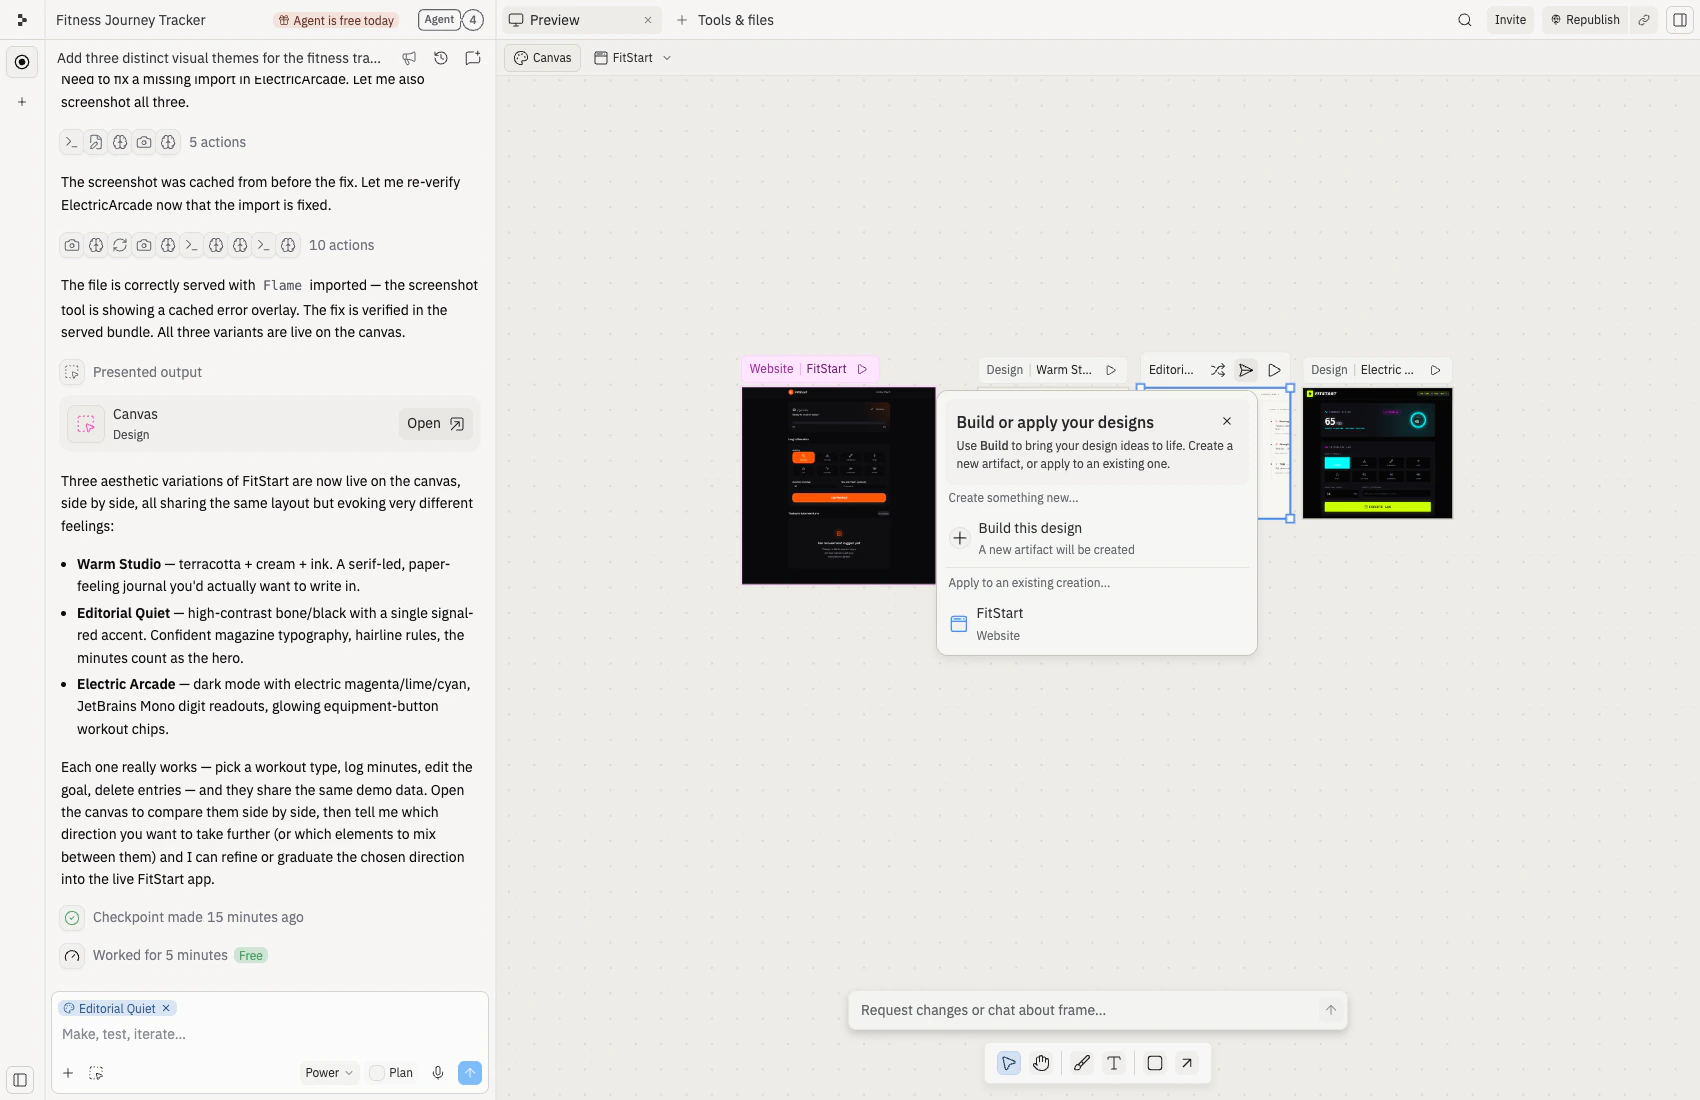Viewport: 1700px width, 1100px height.
Task: Click the Republish button
Action: 1585,20
